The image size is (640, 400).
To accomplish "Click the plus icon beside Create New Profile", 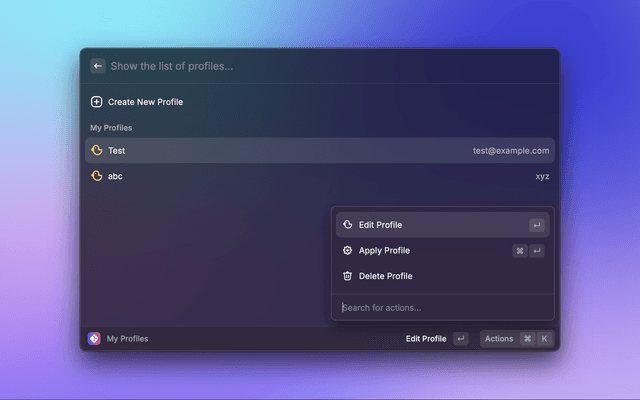I will point(97,102).
